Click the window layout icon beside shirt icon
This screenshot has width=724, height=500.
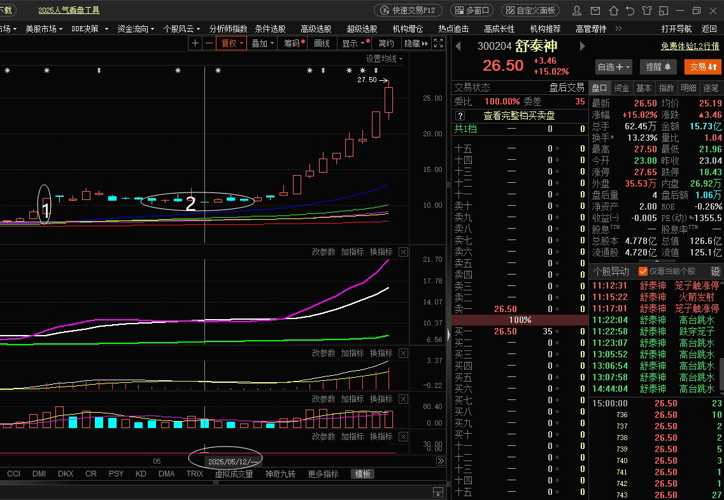click(664, 10)
